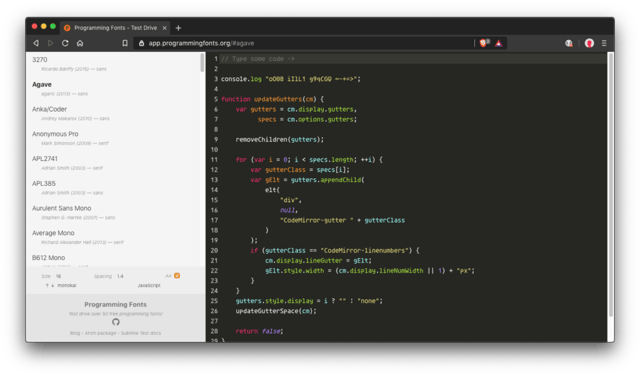This screenshot has height=376, width=640.
Task: Select the Aurulent Sans Mono font
Action: (62, 208)
